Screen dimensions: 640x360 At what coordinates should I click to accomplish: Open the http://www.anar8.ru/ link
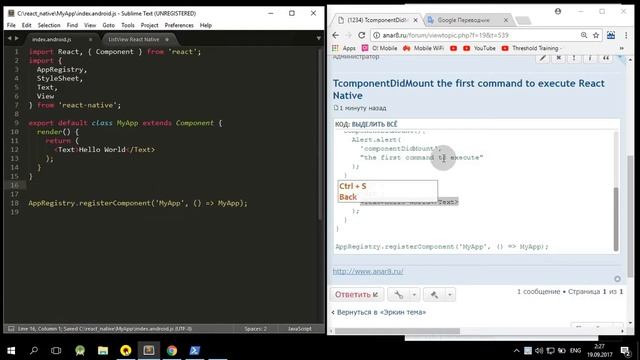click(368, 271)
